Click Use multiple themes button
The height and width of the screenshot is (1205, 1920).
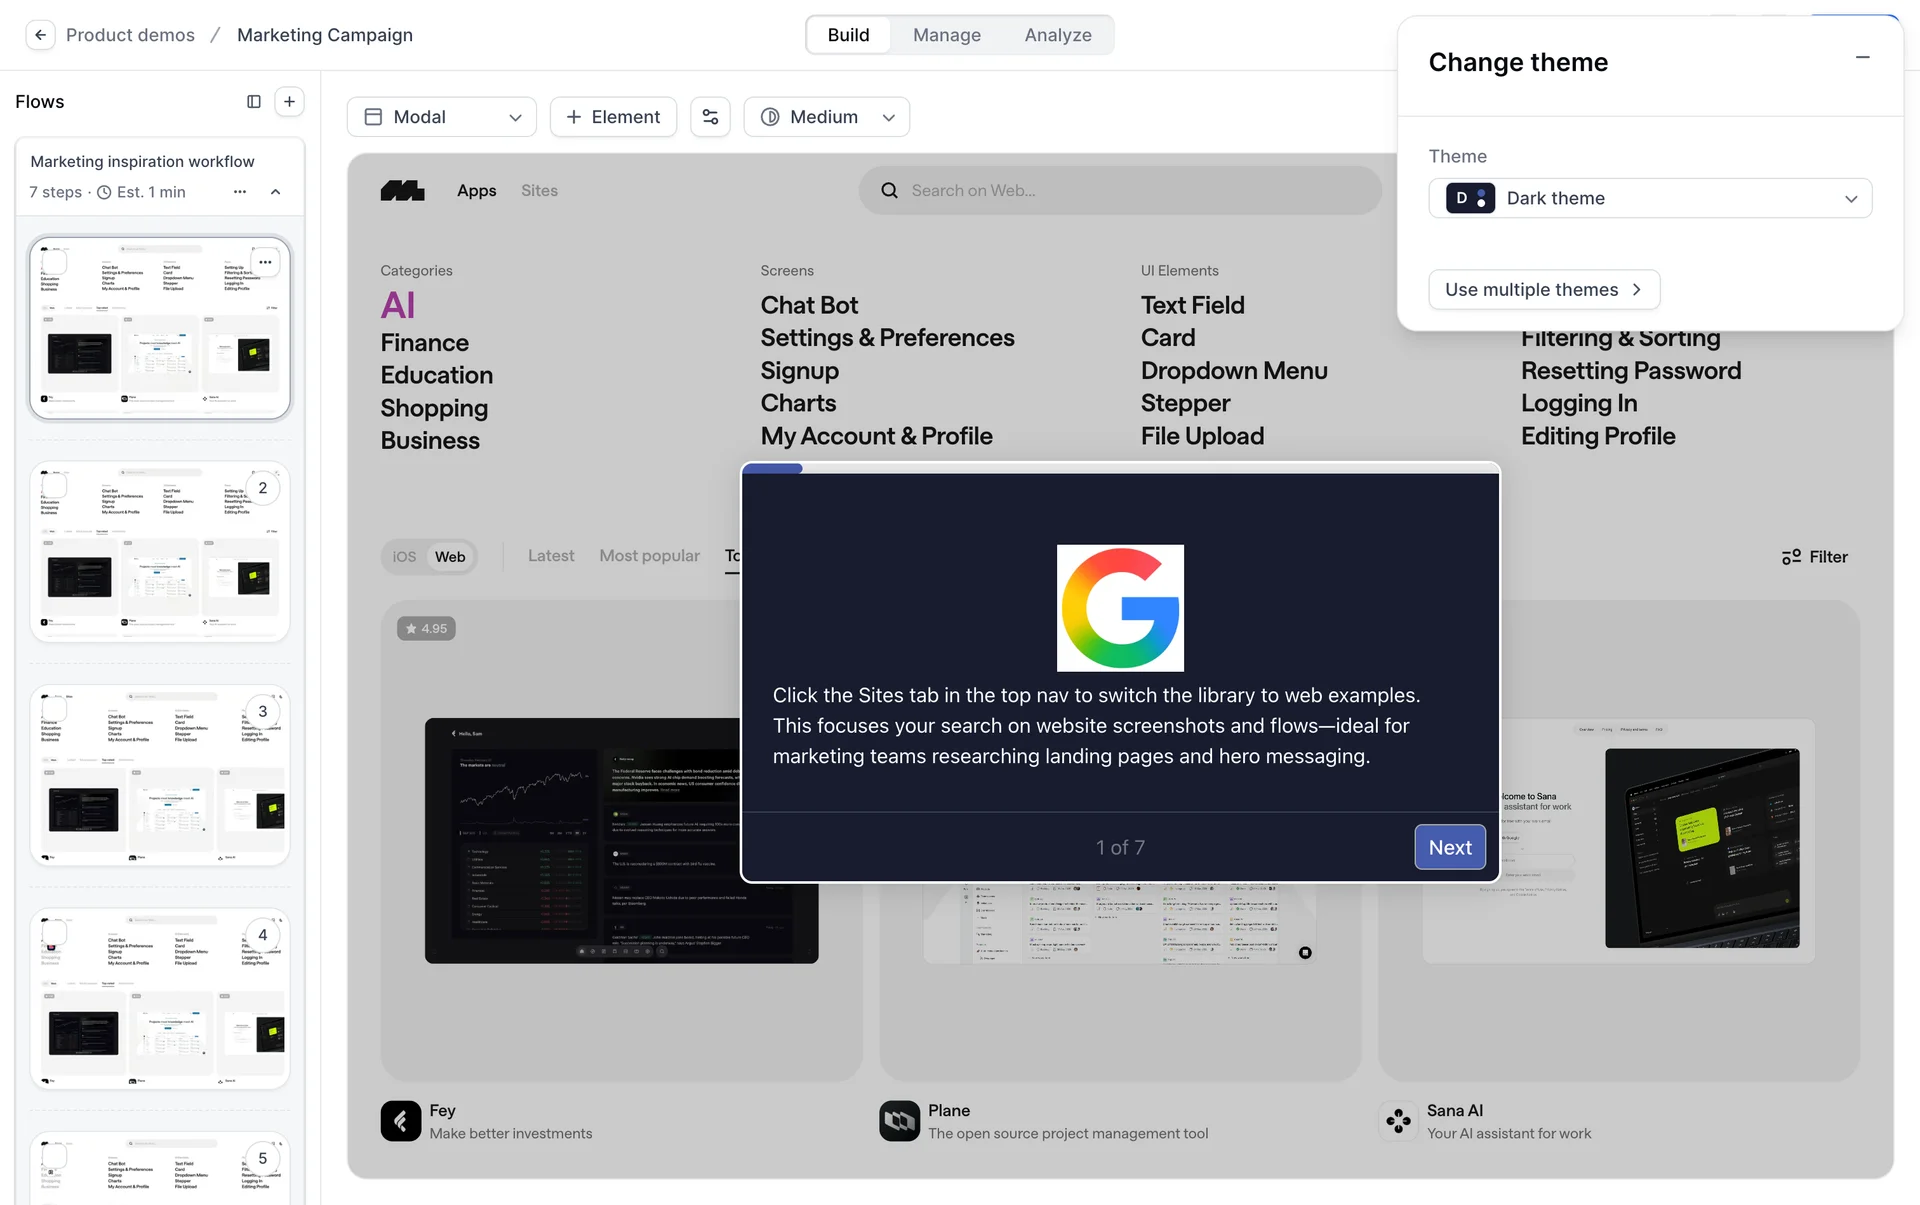pyautogui.click(x=1543, y=290)
